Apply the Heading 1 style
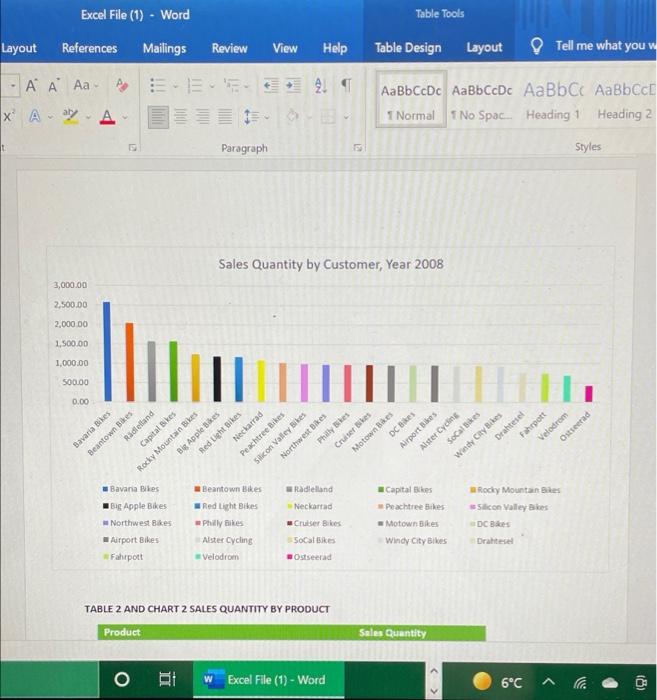 click(x=553, y=101)
